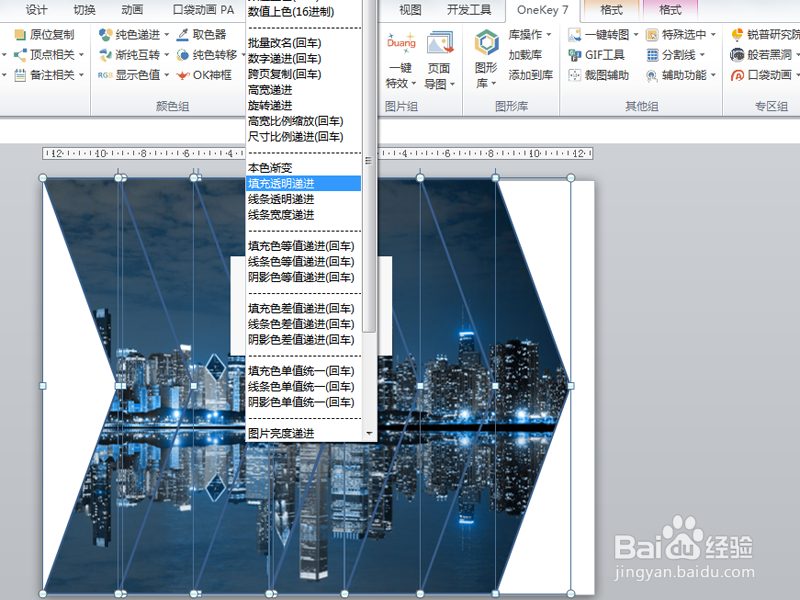
Task: Choose 填充透明递进 from the menu
Action: pyautogui.click(x=304, y=183)
